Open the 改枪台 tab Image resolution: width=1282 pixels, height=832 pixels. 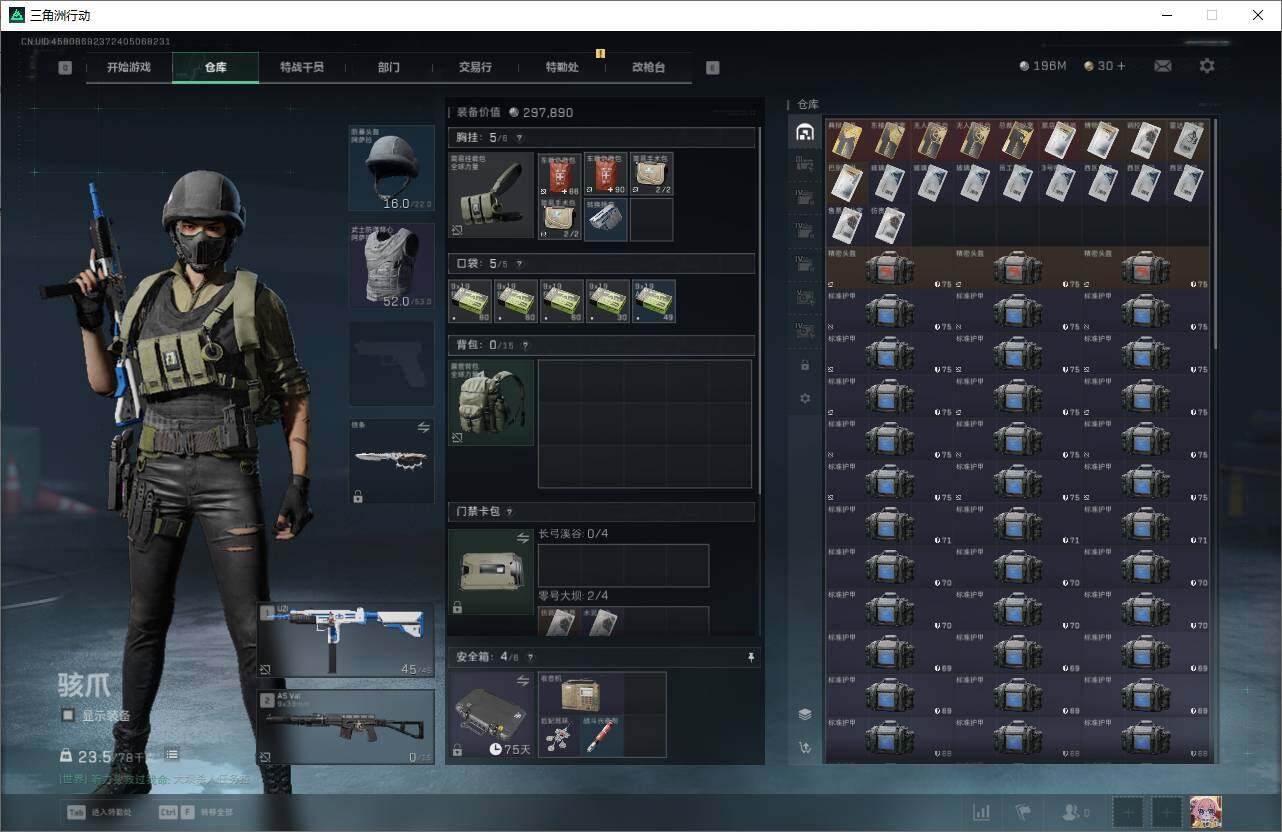tap(648, 68)
